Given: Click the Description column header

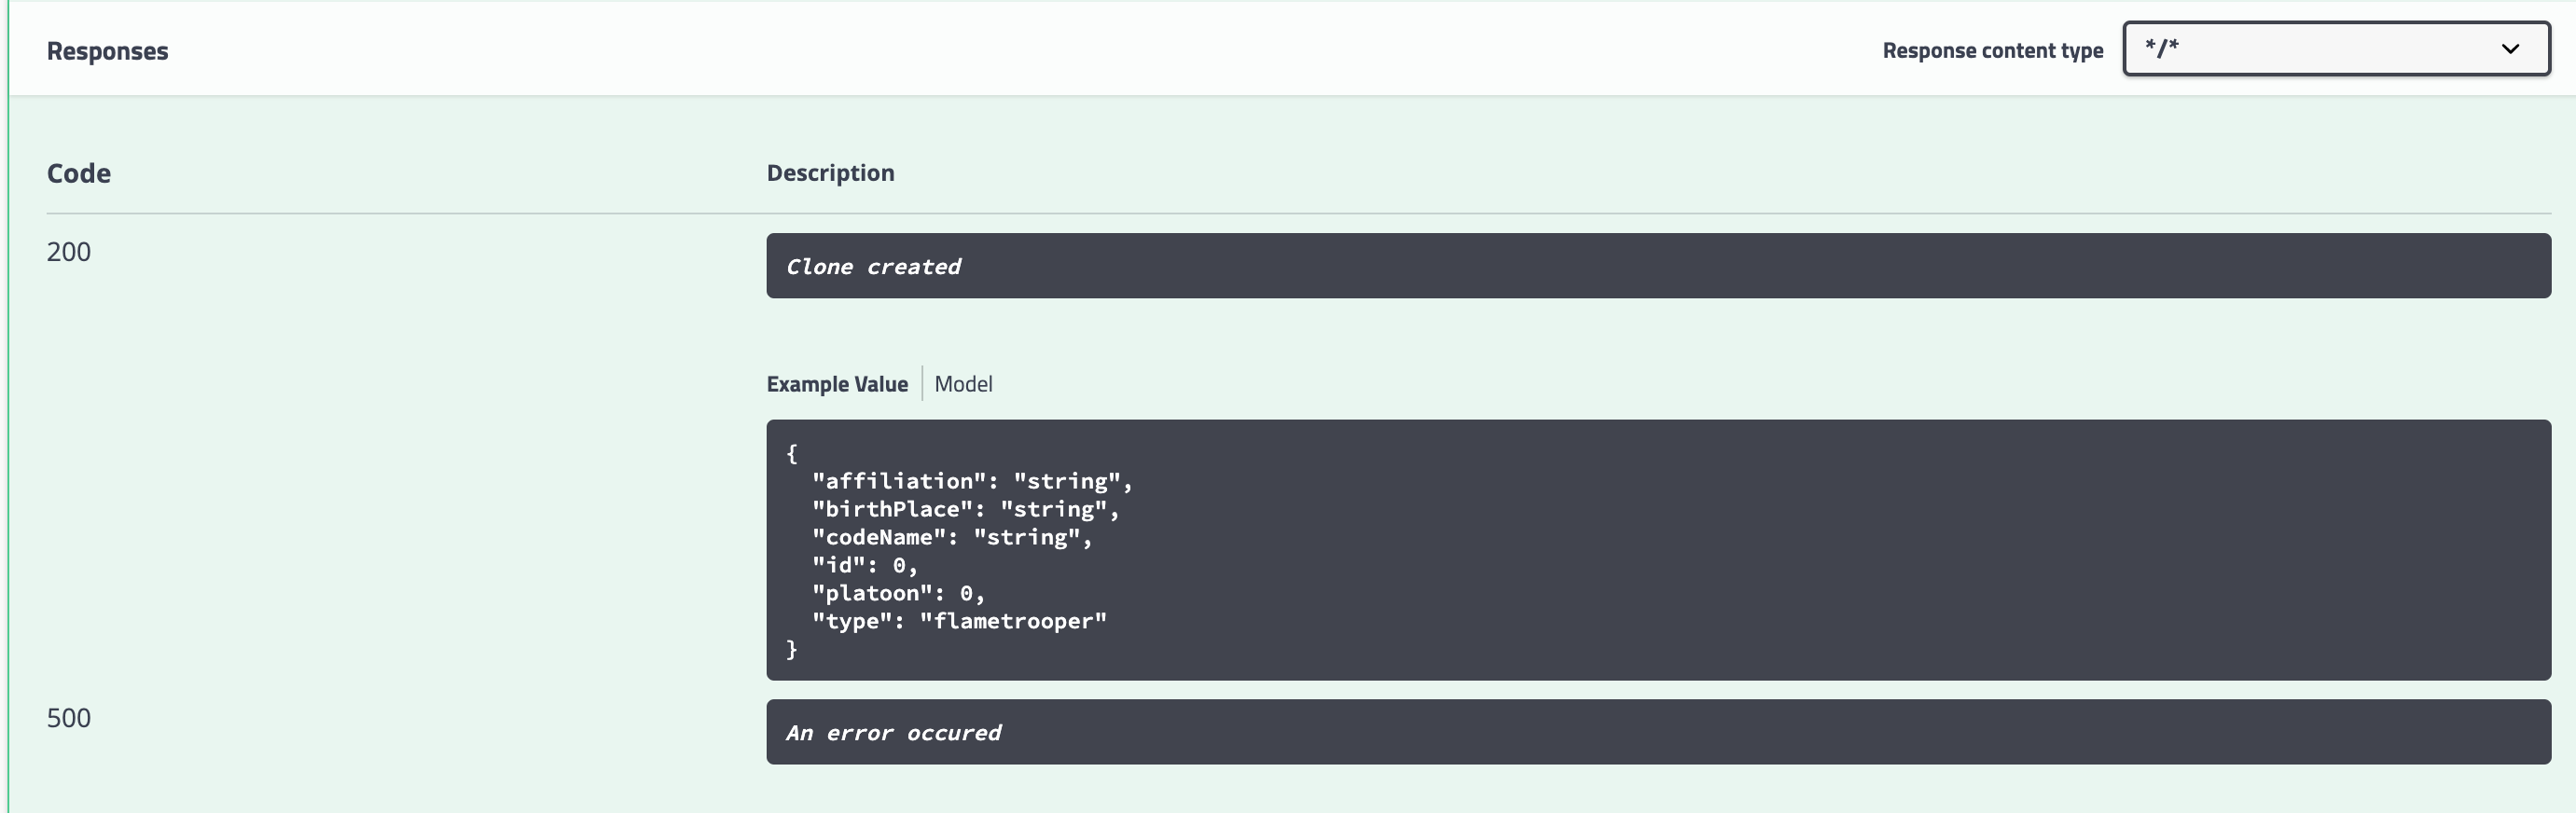Looking at the screenshot, I should pos(830,173).
